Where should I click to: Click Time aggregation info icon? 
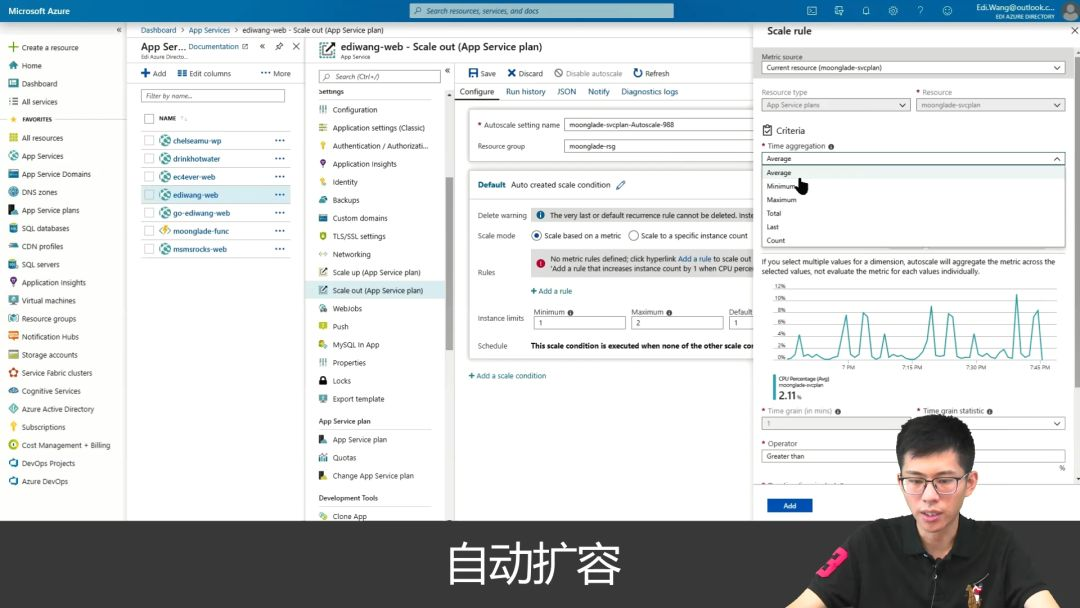pyautogui.click(x=831, y=147)
